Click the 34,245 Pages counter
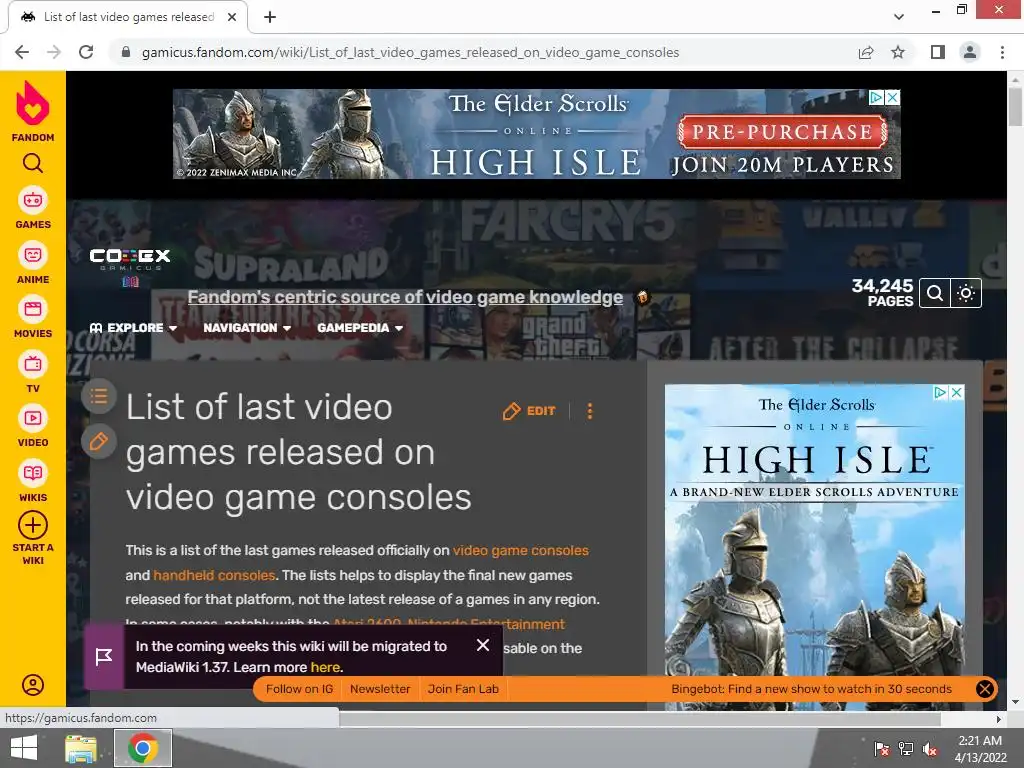Image resolution: width=1024 pixels, height=768 pixels. coord(882,293)
